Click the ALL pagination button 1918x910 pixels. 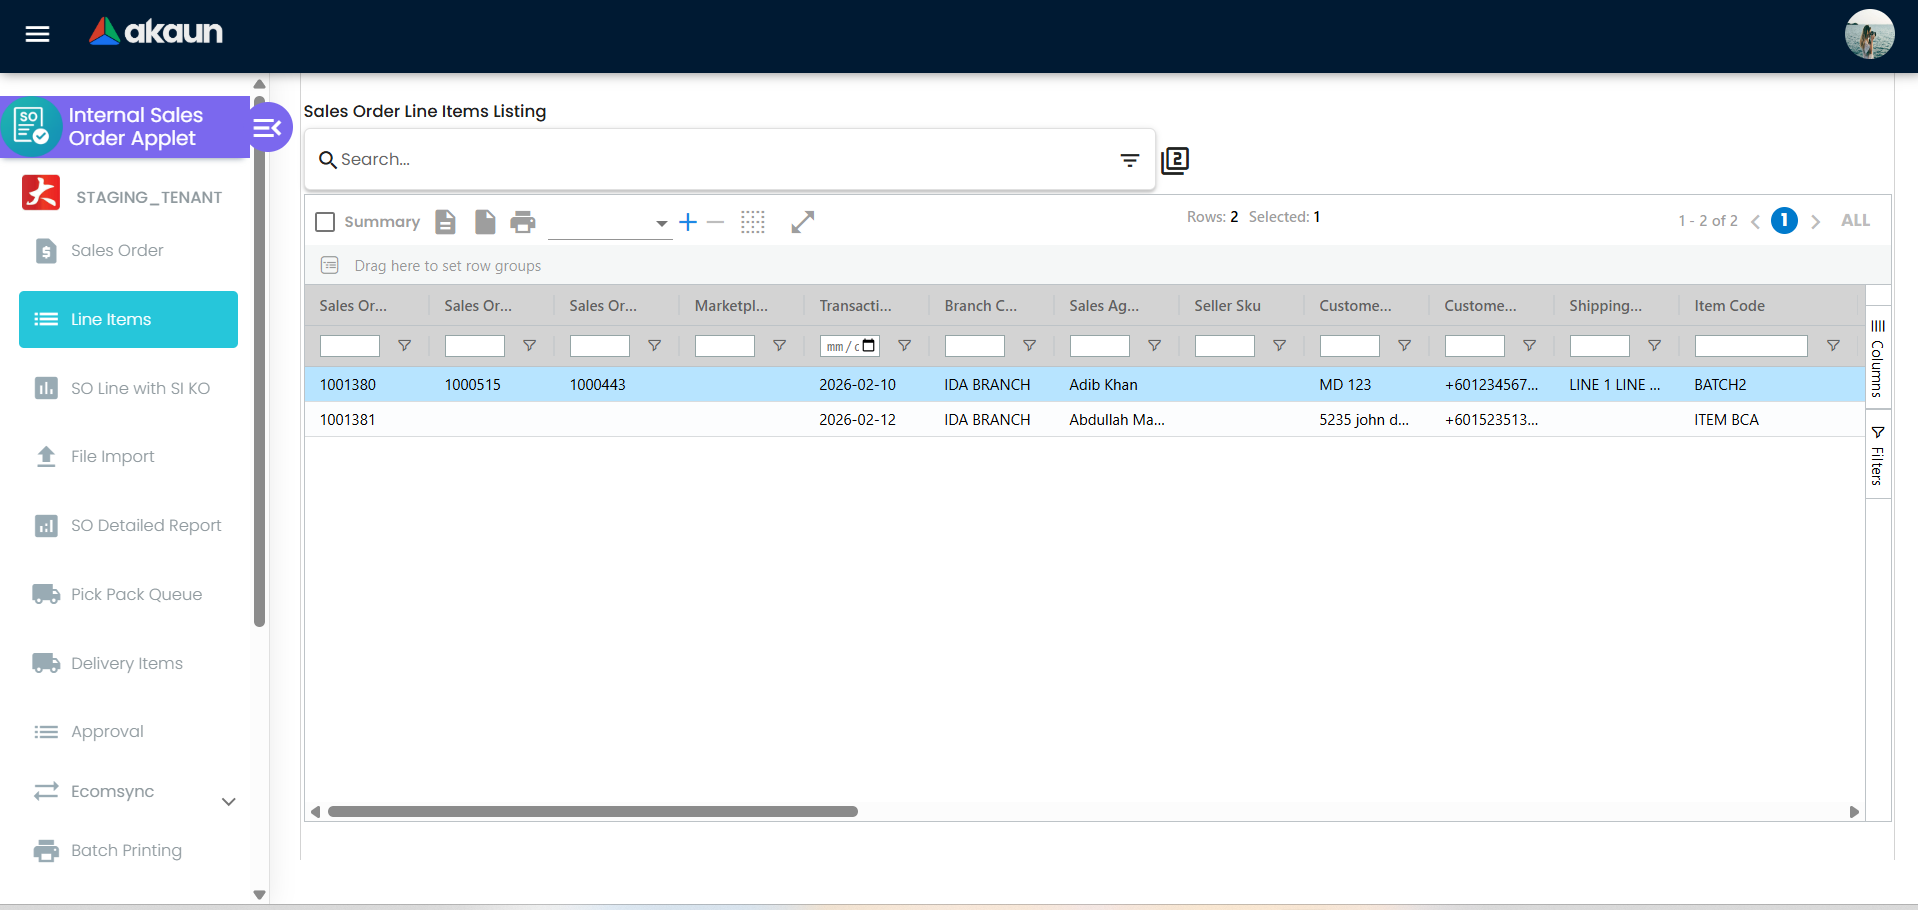point(1855,221)
